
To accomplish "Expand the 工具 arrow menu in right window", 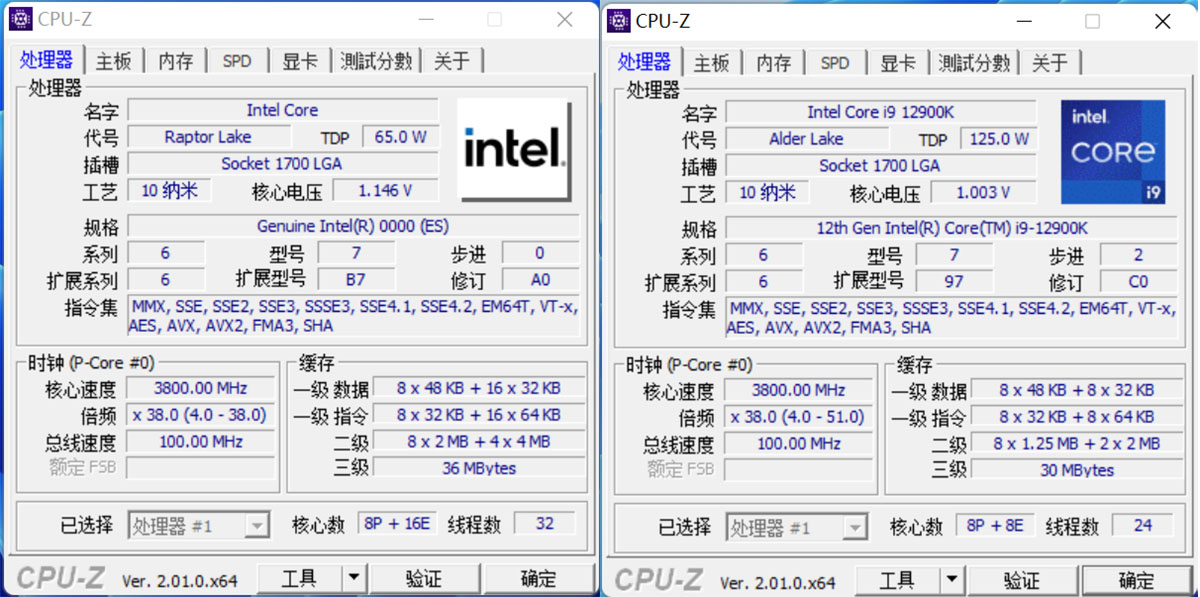I will 952,580.
